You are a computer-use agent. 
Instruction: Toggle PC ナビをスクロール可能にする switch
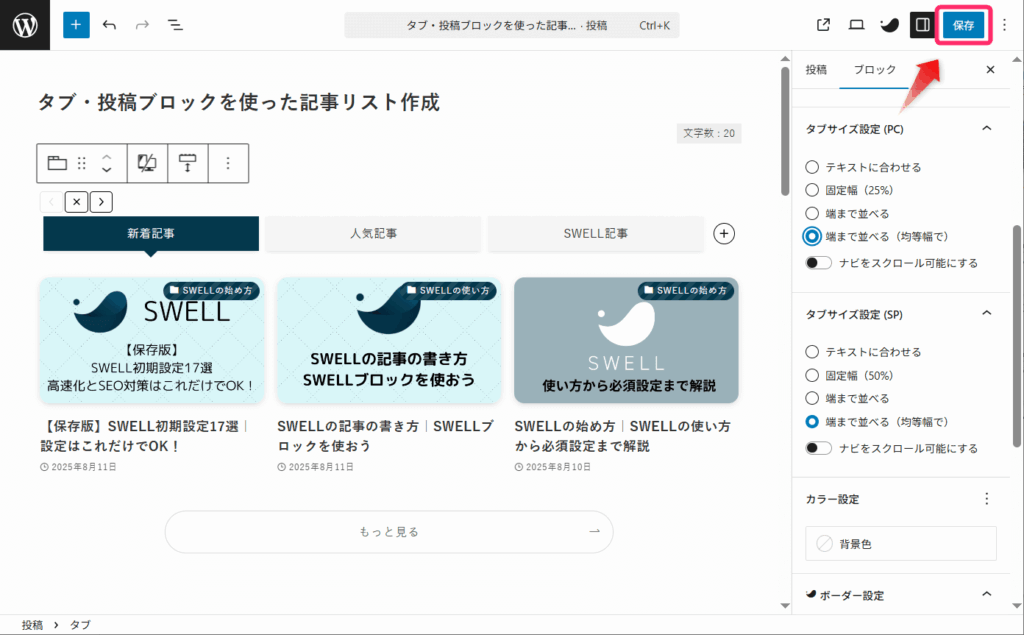818,263
